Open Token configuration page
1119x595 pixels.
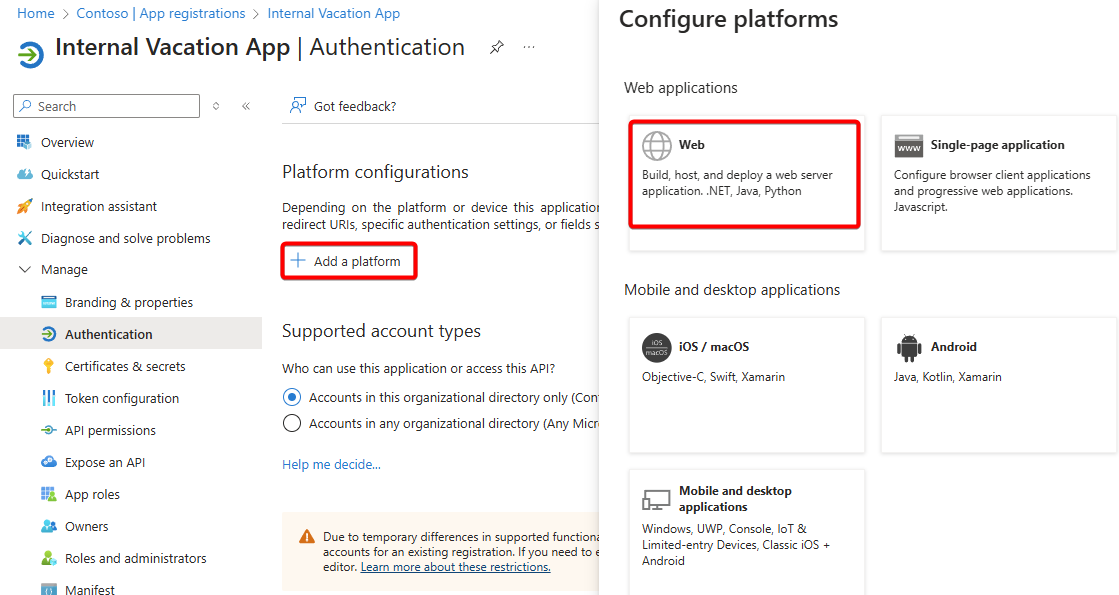[122, 399]
